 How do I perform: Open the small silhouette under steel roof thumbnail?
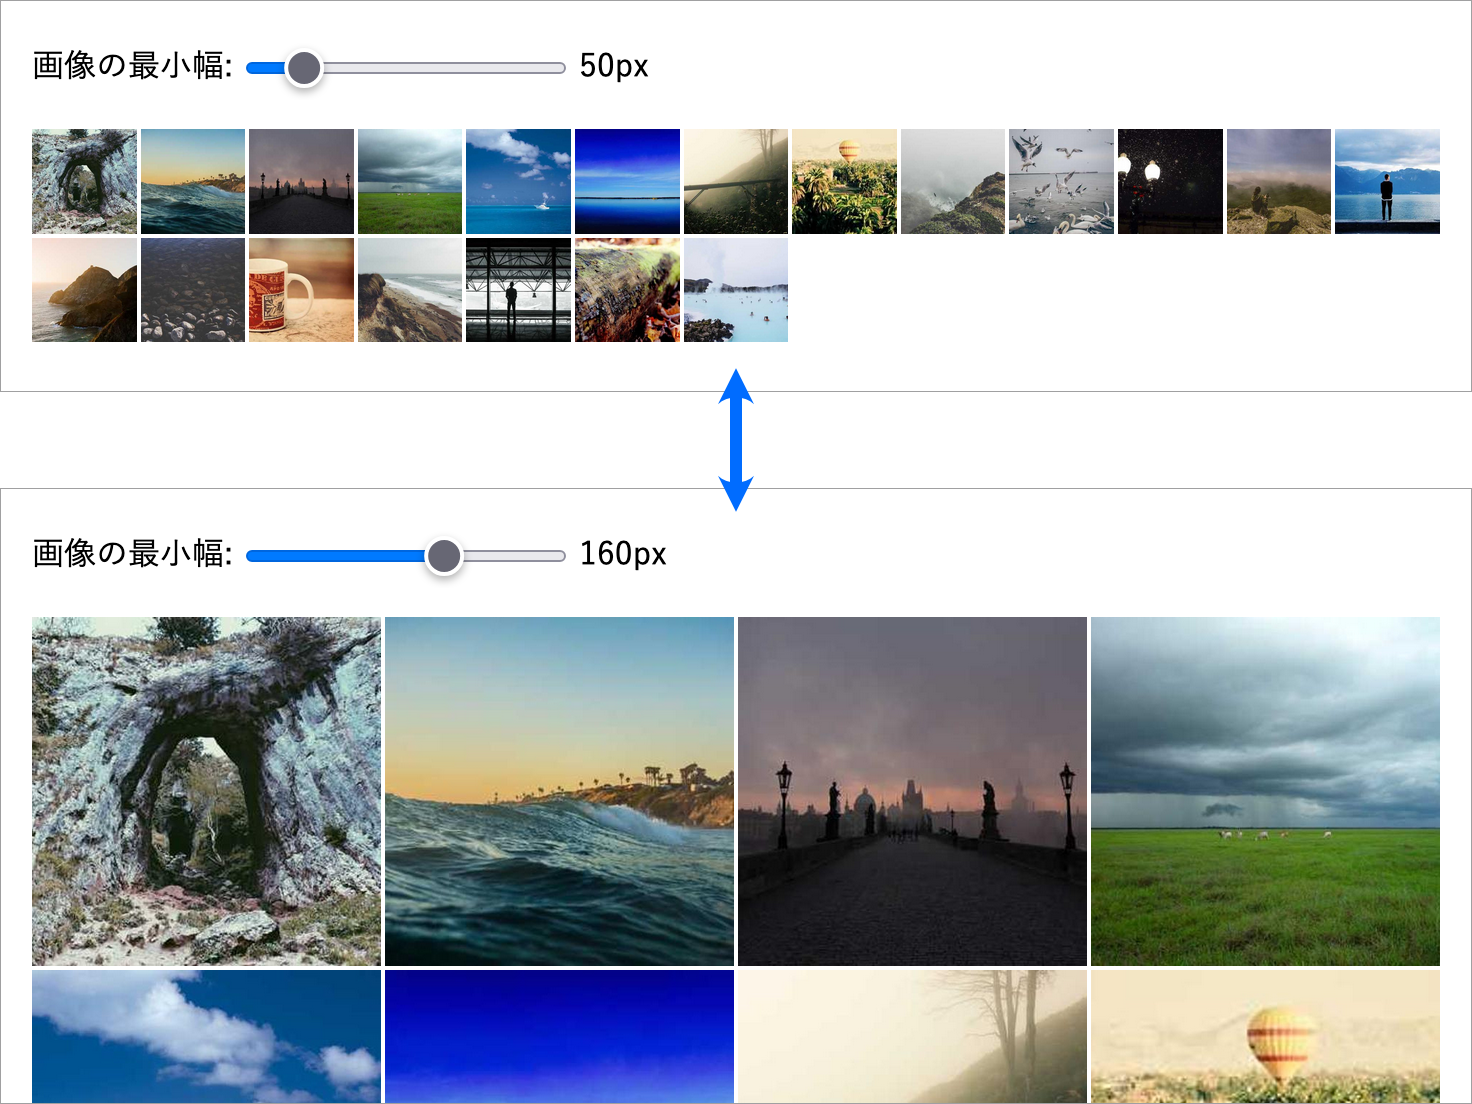point(518,290)
